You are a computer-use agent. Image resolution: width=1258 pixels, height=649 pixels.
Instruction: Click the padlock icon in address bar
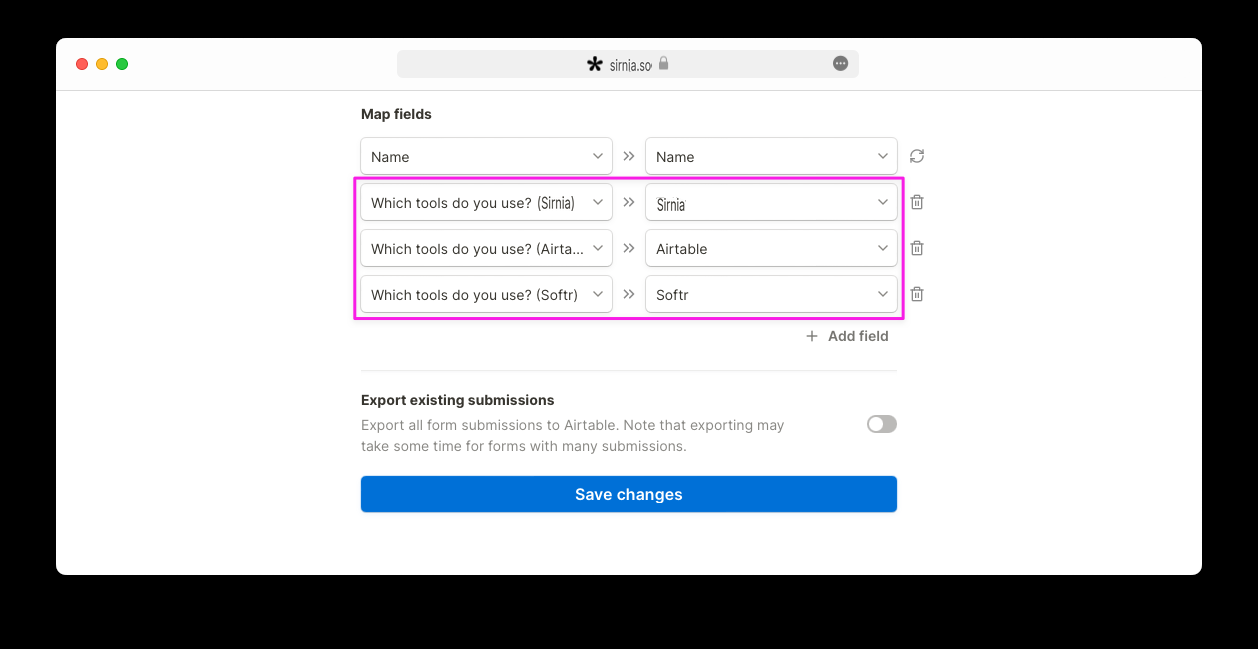(x=663, y=63)
